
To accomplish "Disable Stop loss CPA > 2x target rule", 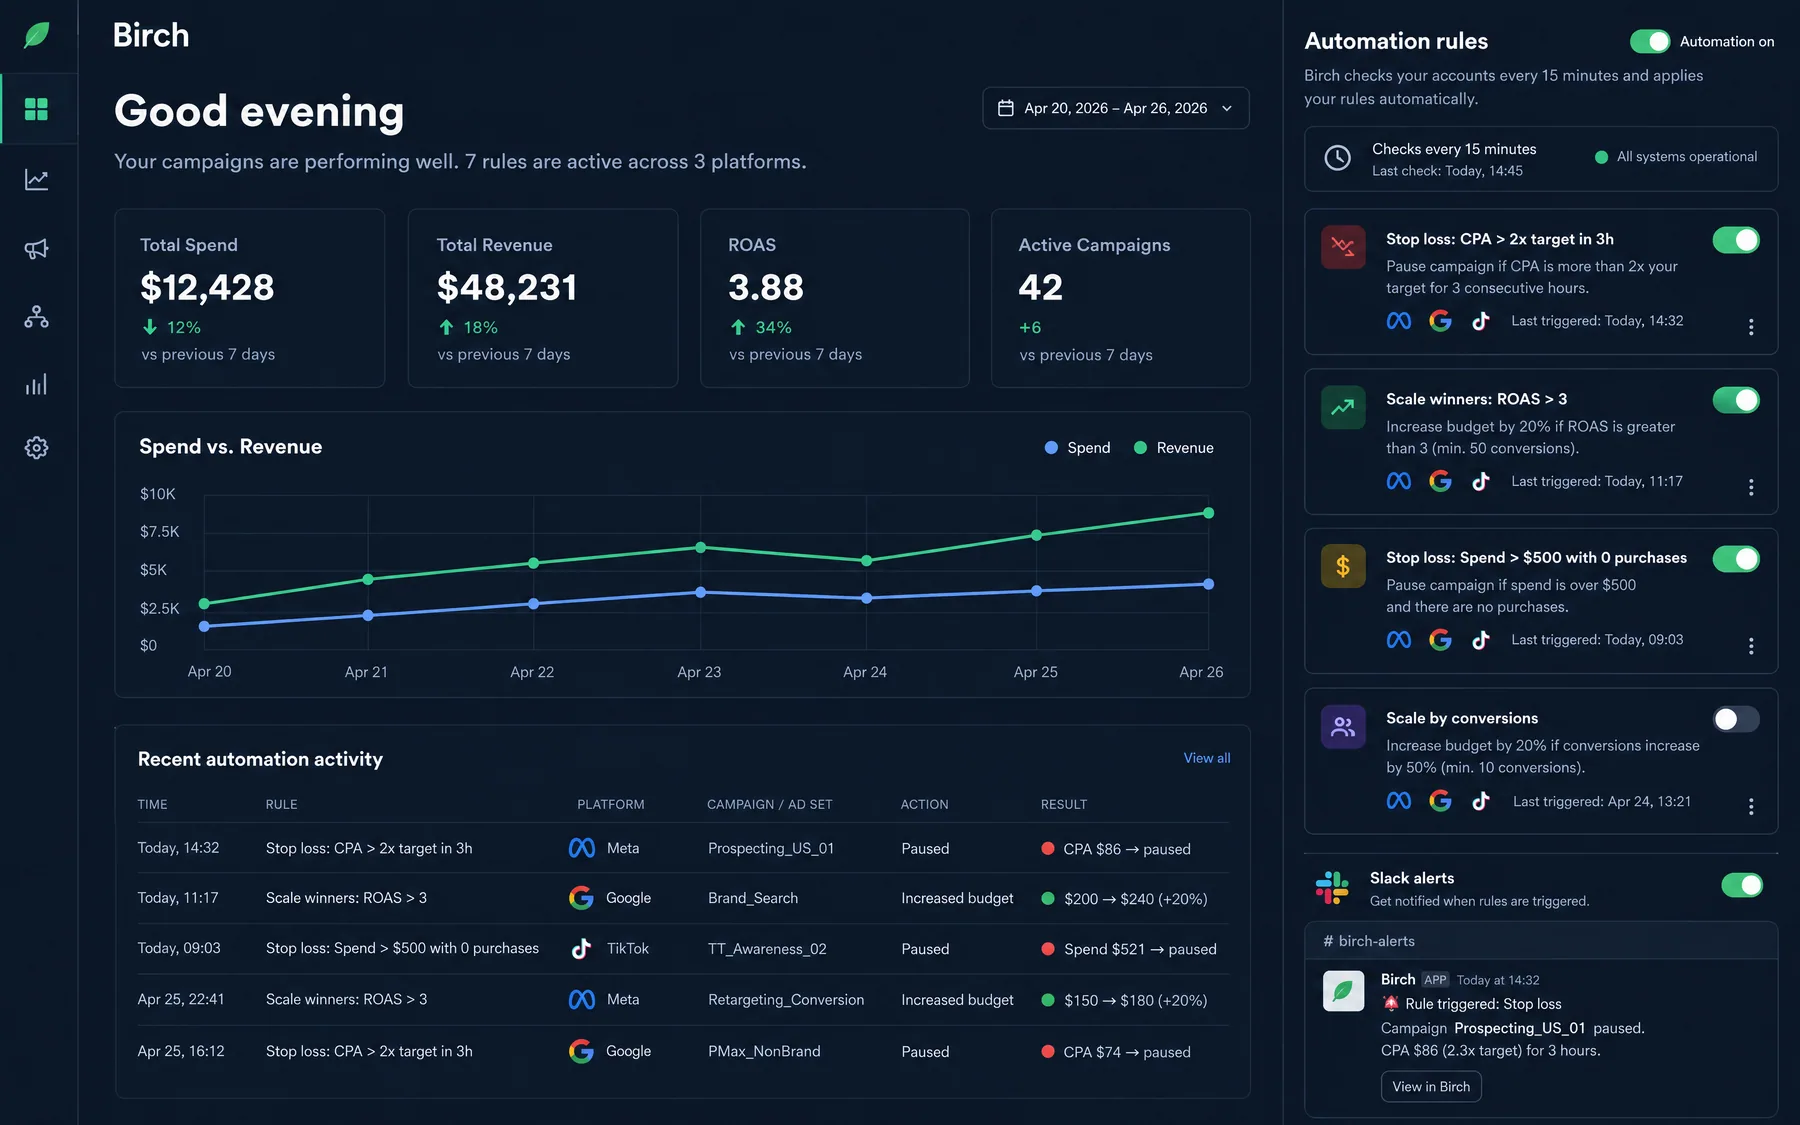I will (1736, 240).
